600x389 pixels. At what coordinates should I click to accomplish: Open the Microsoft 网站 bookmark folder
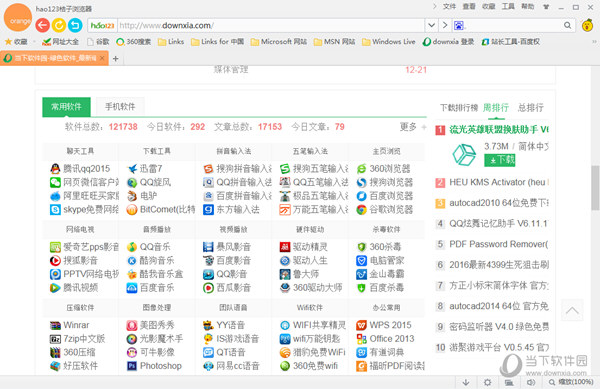coord(279,42)
